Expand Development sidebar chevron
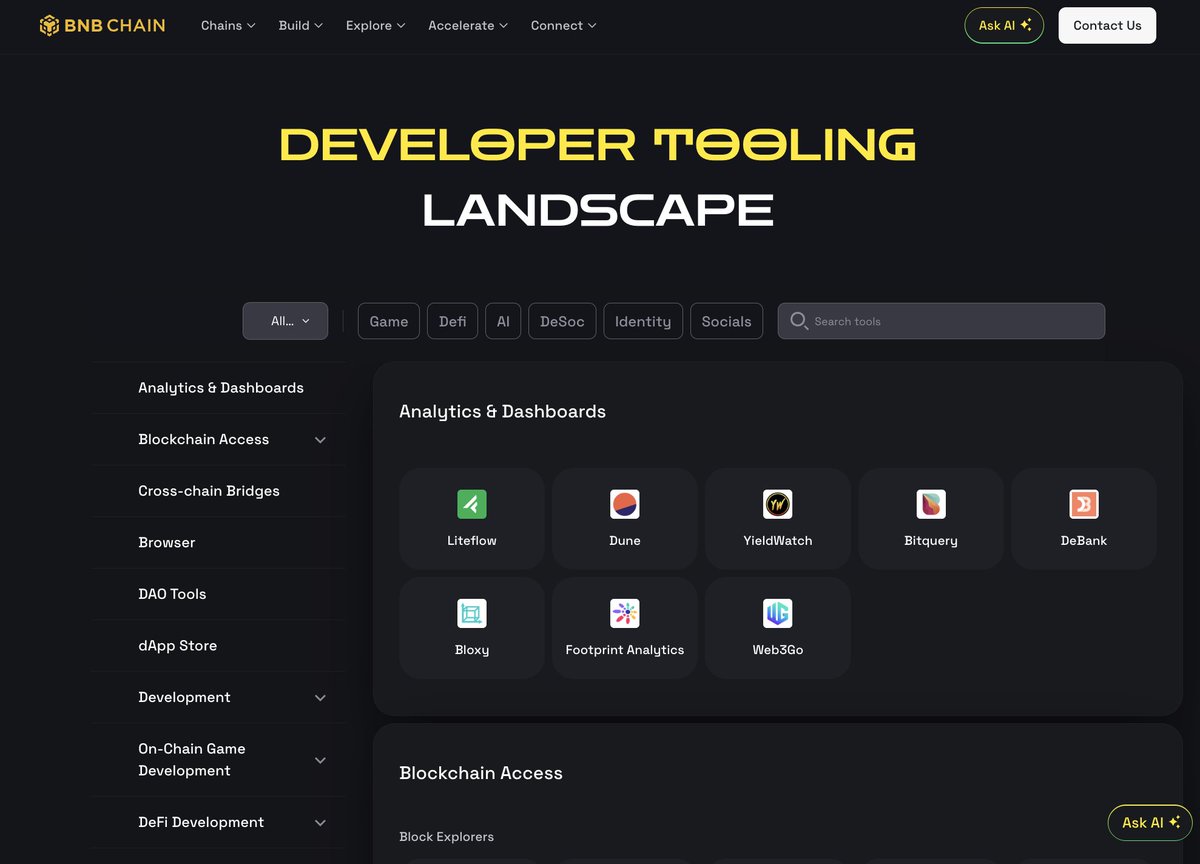The height and width of the screenshot is (864, 1200). click(320, 698)
